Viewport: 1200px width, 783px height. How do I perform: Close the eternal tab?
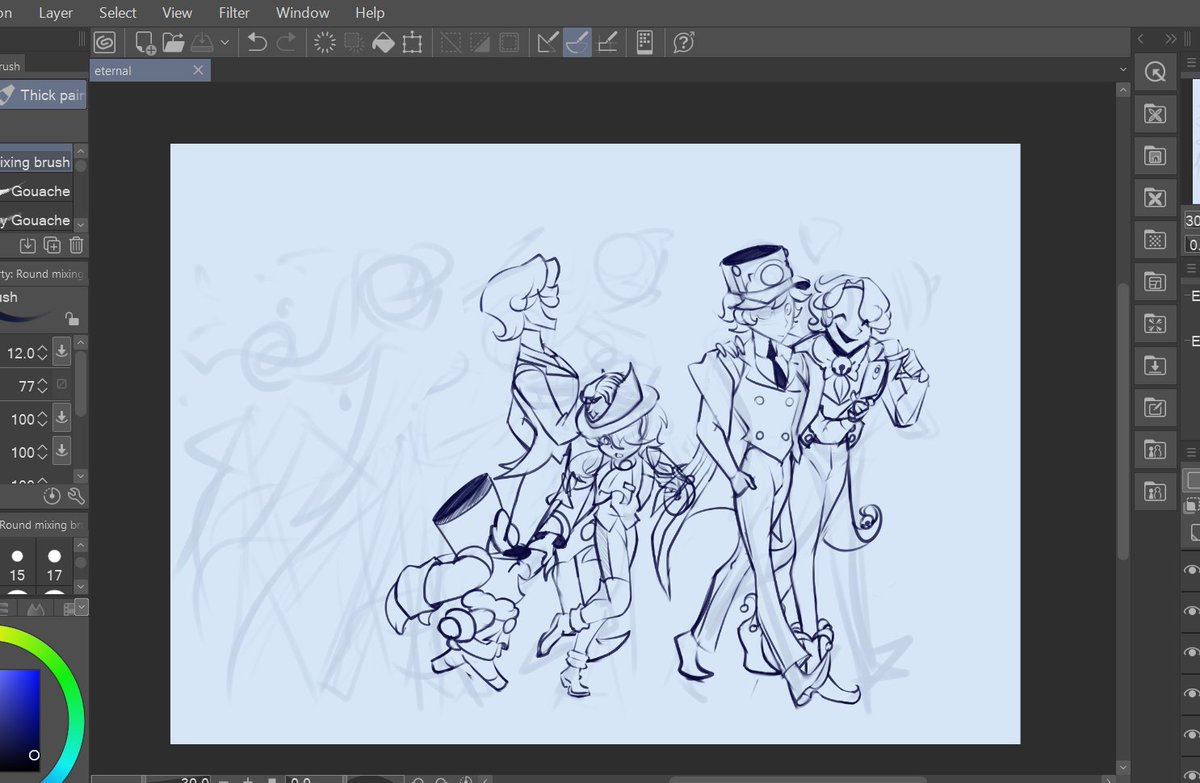(x=198, y=70)
